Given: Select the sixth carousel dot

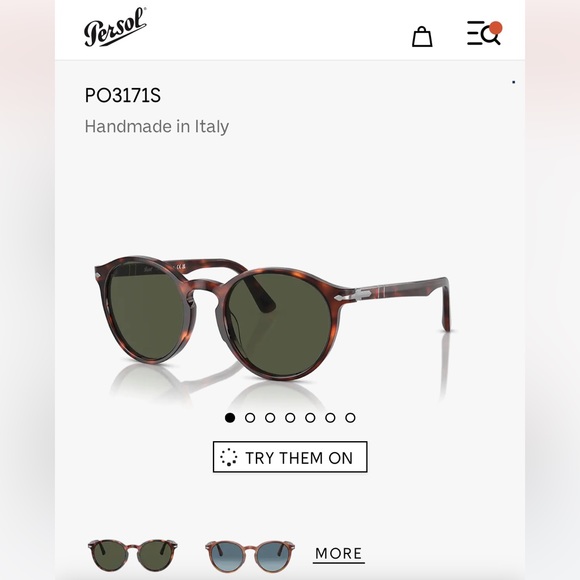Looking at the screenshot, I should click(x=330, y=418).
